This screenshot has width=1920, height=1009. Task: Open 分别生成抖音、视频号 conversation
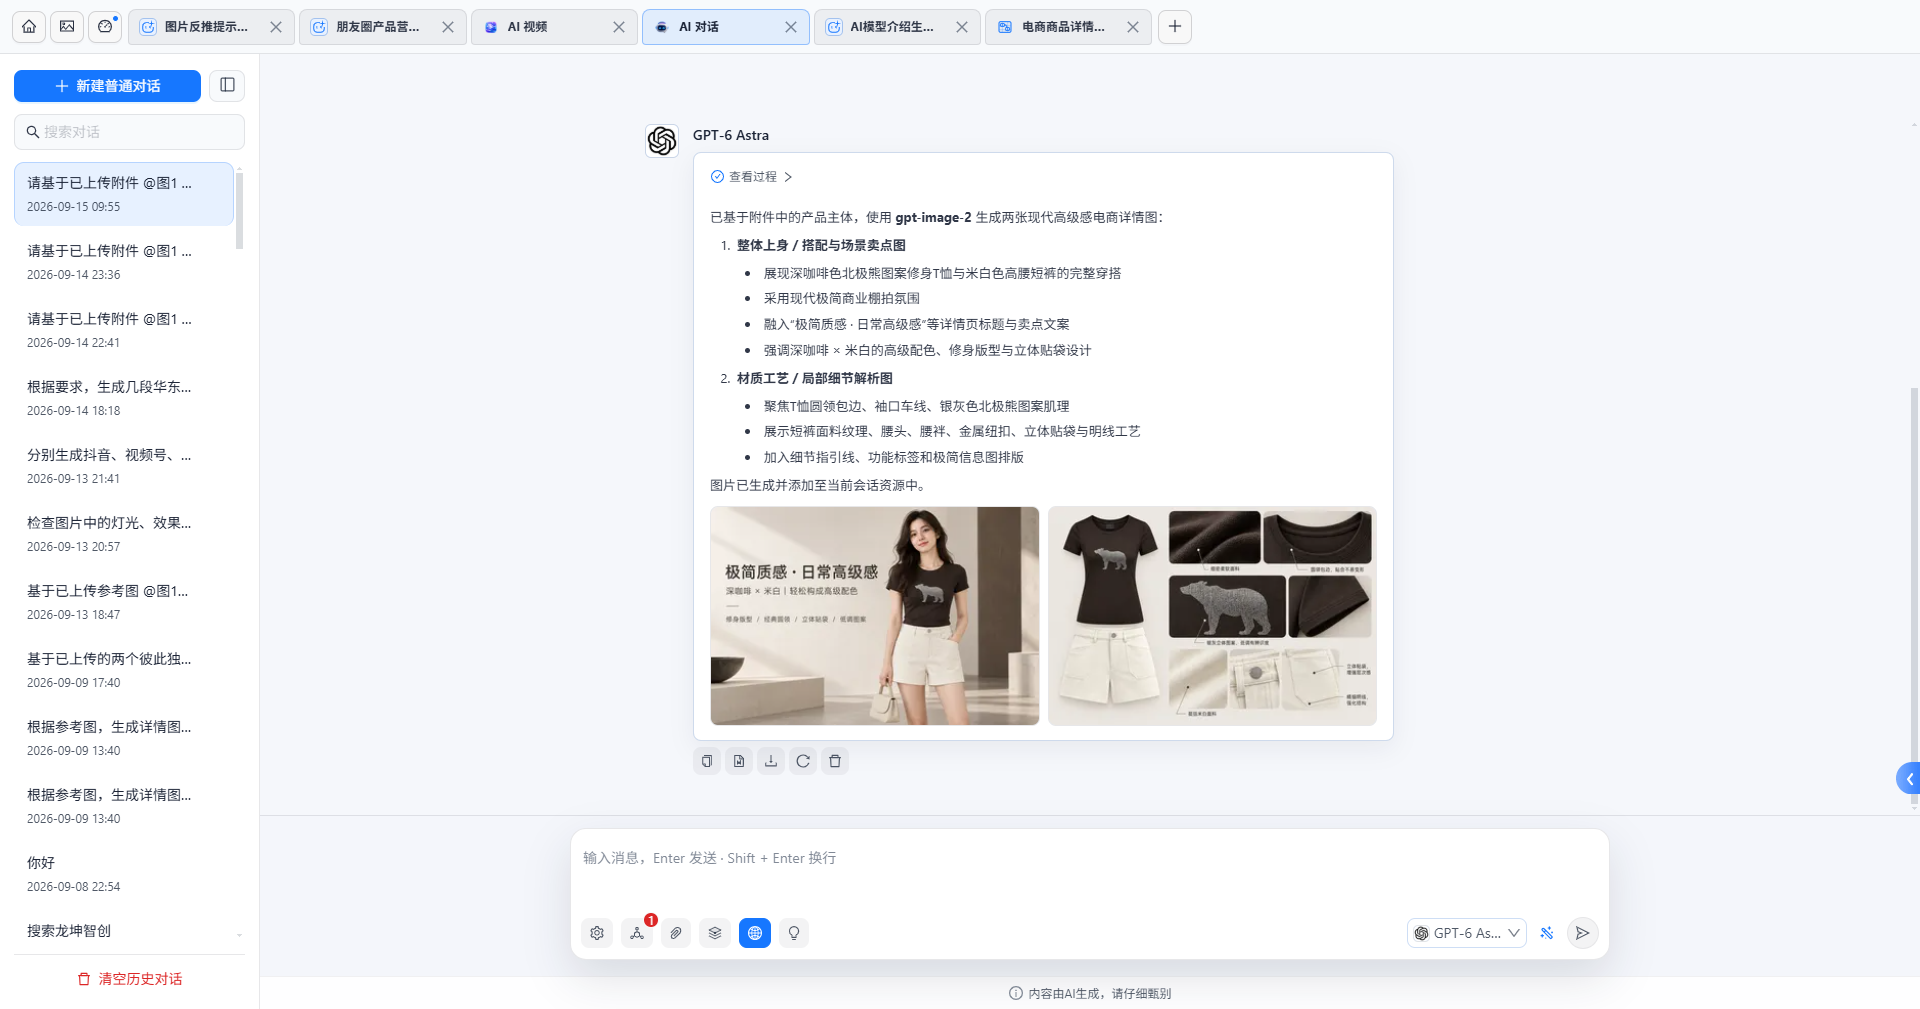pos(124,466)
